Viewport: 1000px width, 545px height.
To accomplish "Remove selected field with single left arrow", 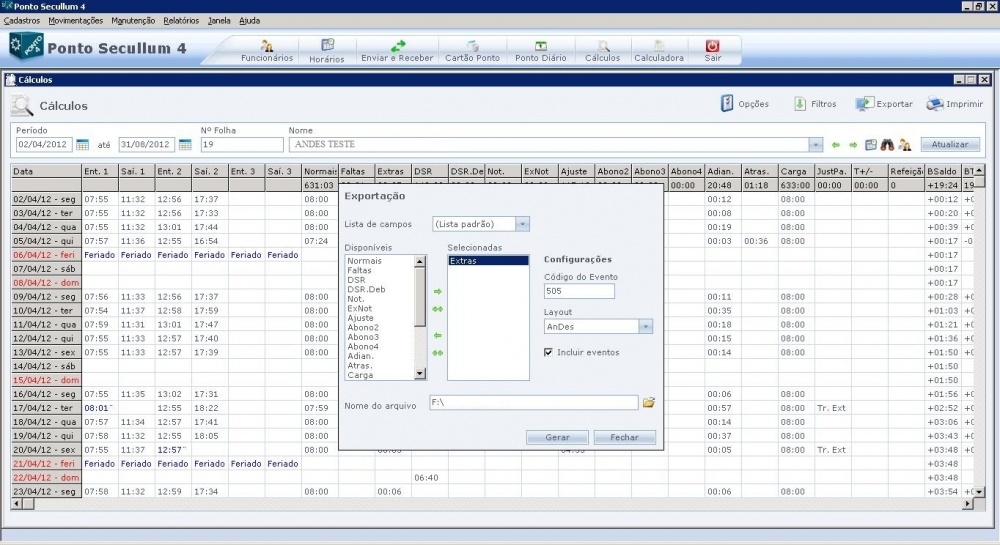I will [438, 335].
